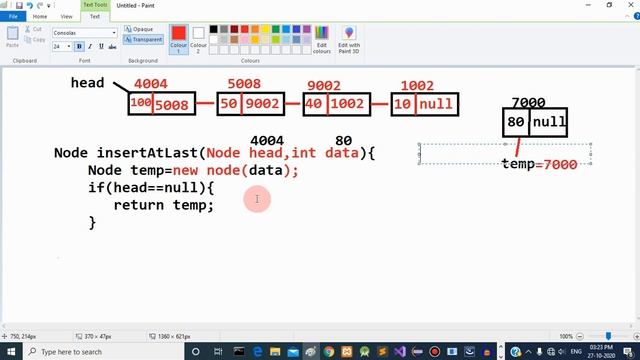Viewport: 640px width, 360px height.
Task: Open Microsoft Edge from taskbar
Action: tap(258, 351)
